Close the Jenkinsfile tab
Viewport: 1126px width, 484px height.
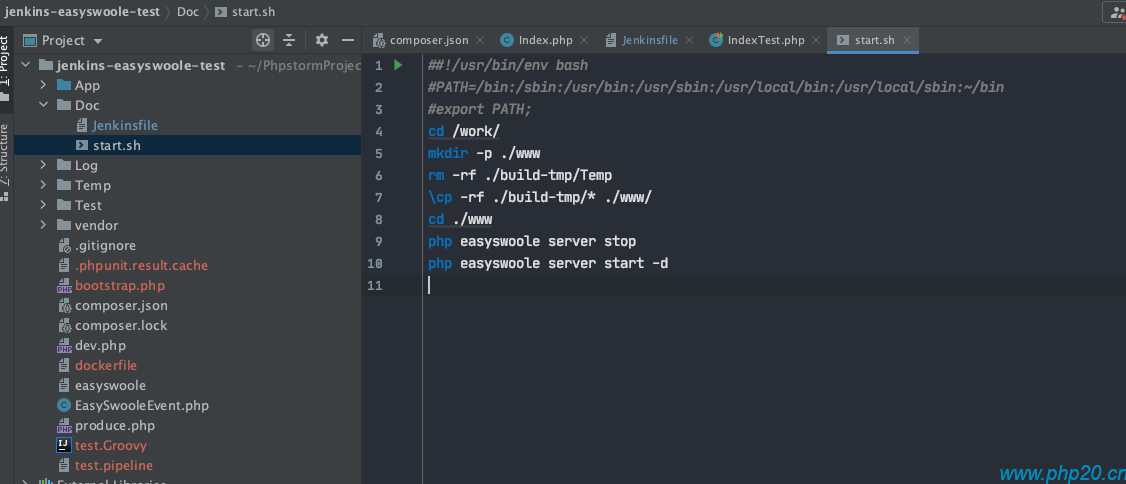click(689, 40)
